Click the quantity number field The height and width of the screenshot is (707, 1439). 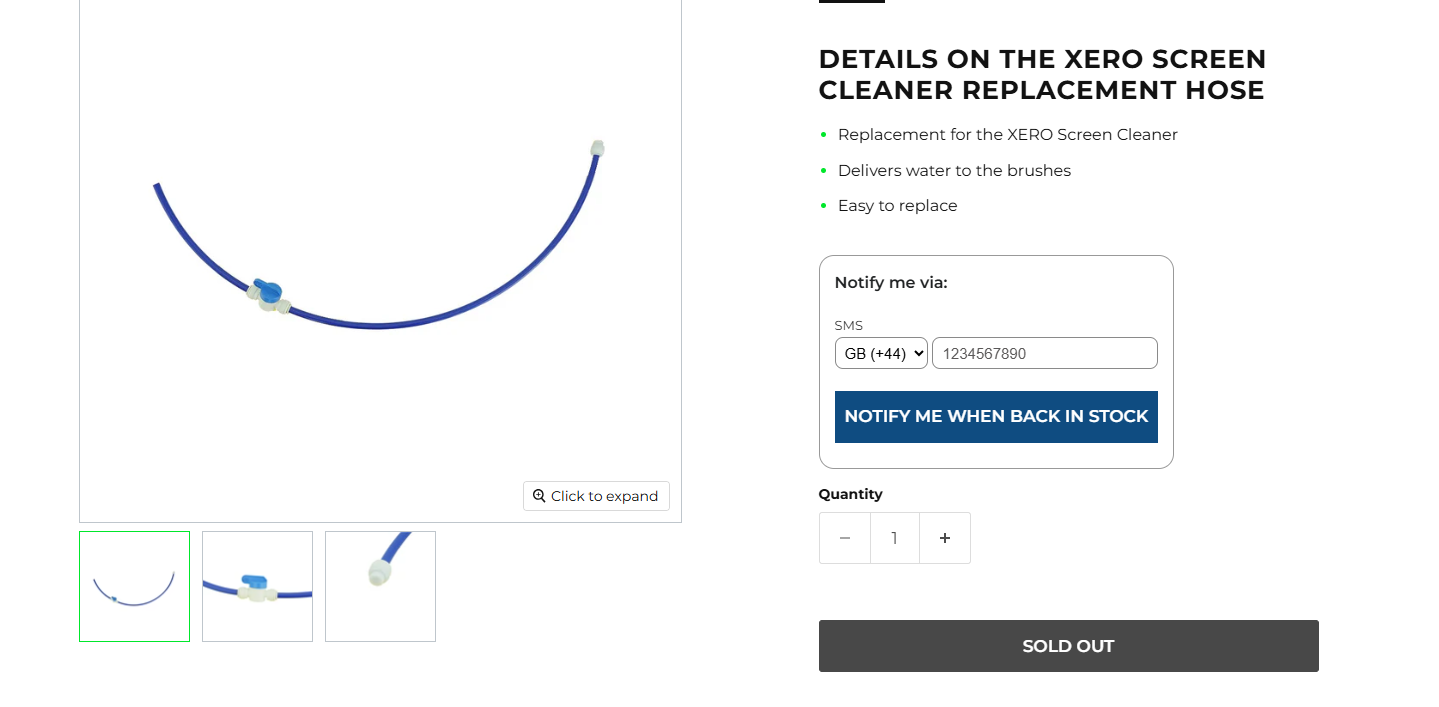(x=894, y=538)
